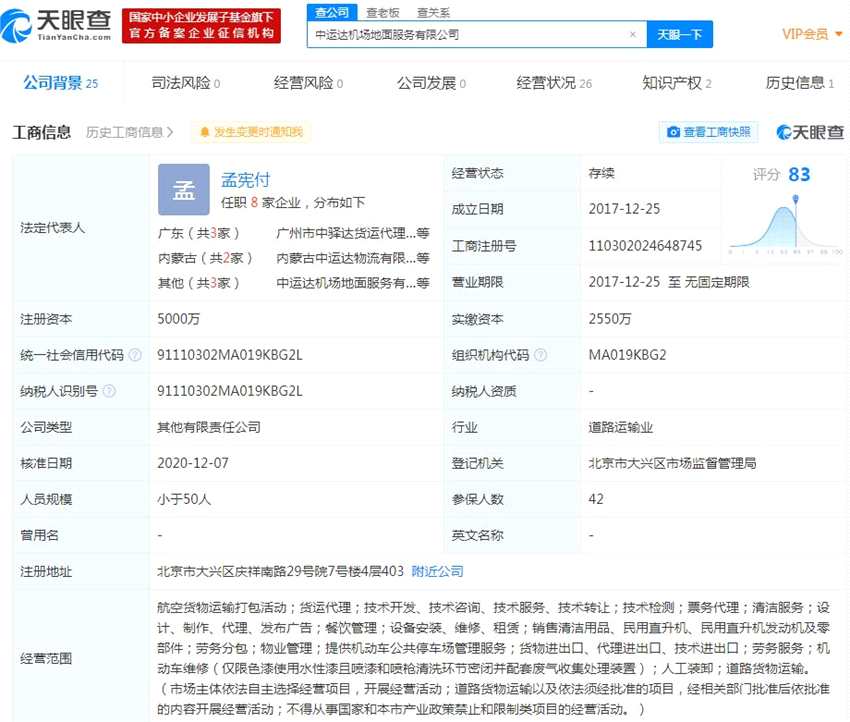
Task: Open the 知识产权 section tab
Action: (x=677, y=83)
